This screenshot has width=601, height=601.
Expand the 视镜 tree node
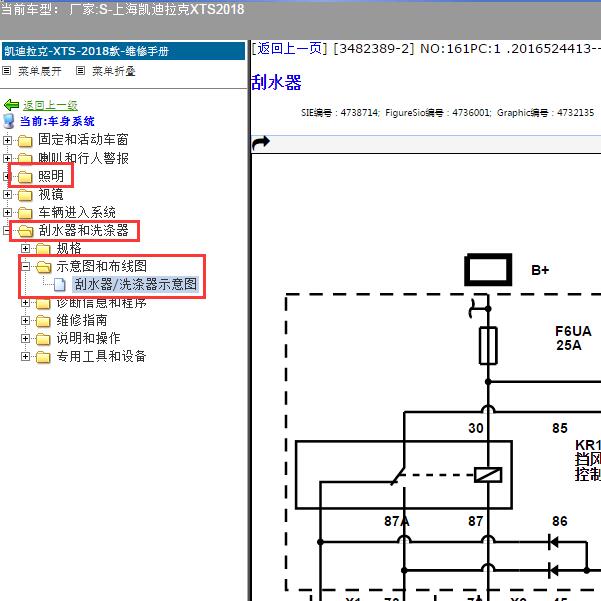(x=7, y=194)
